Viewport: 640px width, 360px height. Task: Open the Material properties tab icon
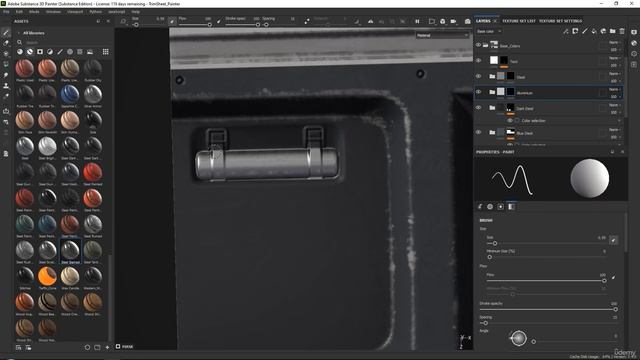tap(511, 207)
